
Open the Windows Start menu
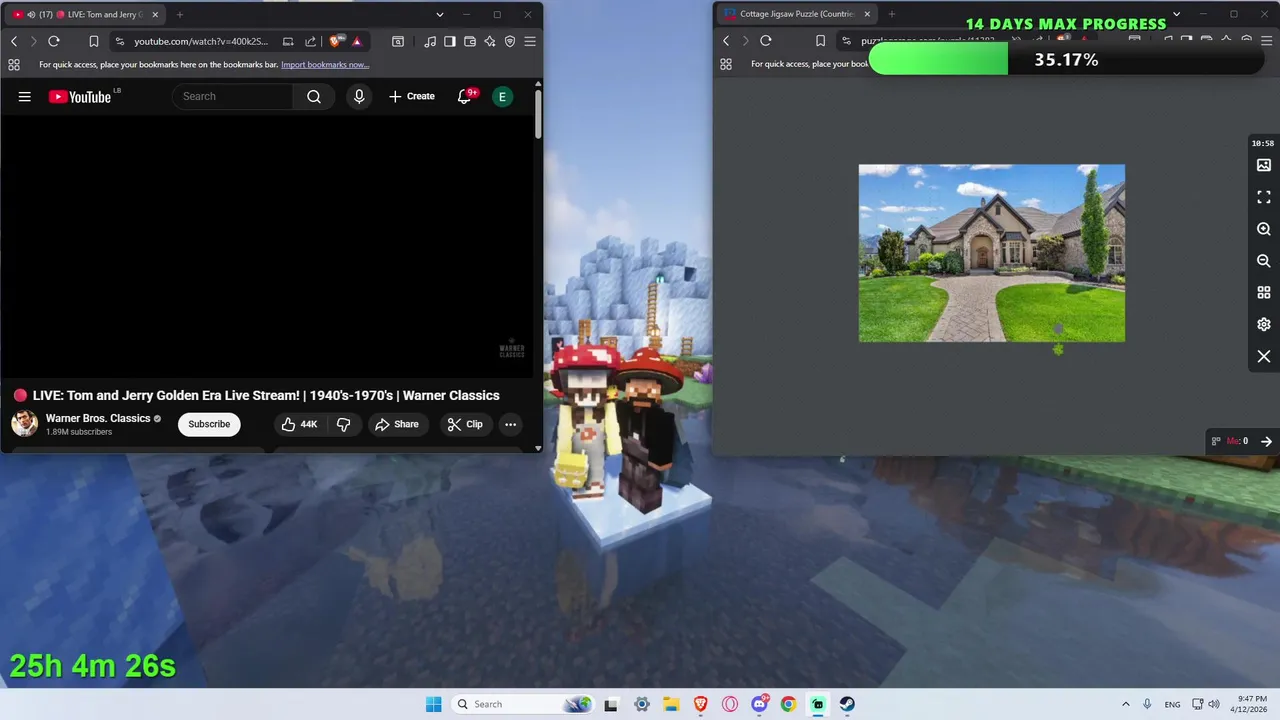[x=433, y=704]
